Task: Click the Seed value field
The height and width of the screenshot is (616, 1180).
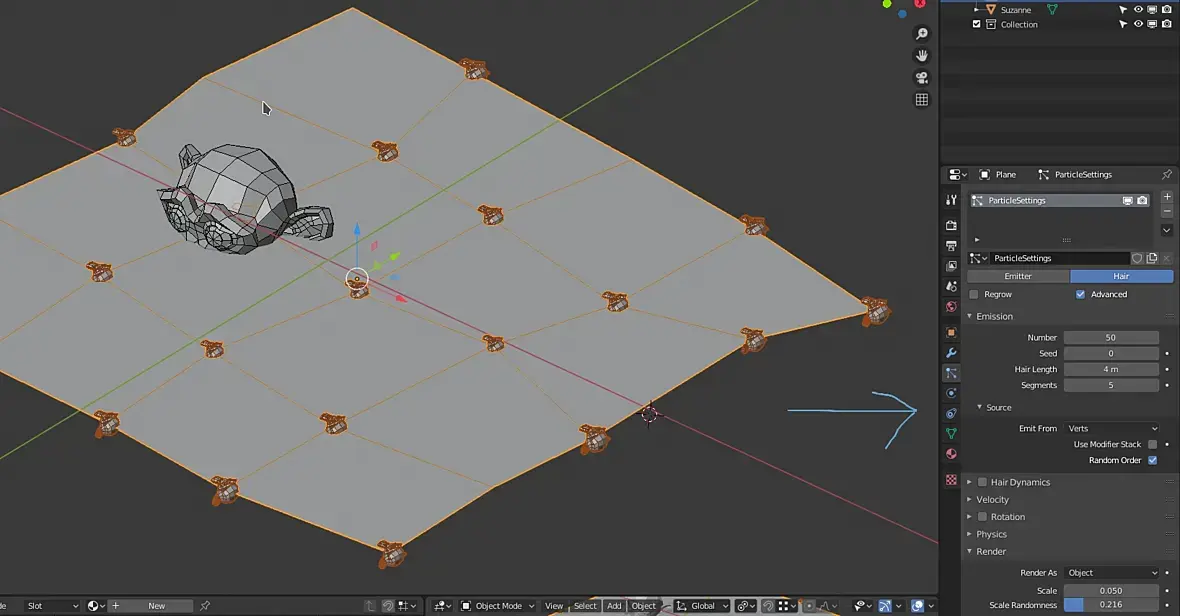Action: (1111, 354)
